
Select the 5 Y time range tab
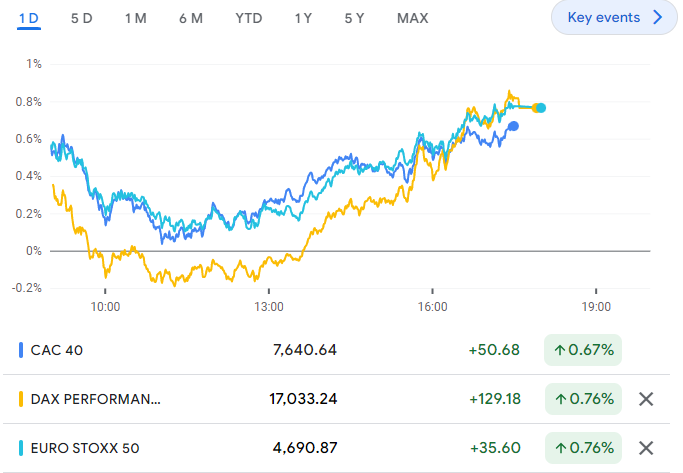354,18
